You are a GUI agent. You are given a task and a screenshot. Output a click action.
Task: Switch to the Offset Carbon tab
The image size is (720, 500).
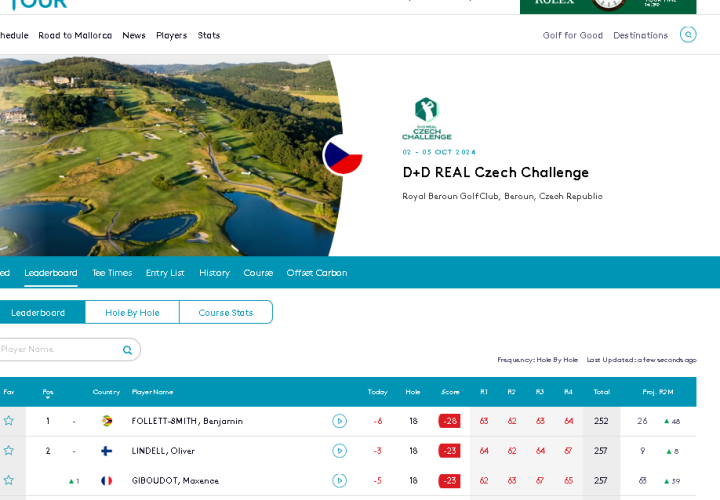point(317,273)
